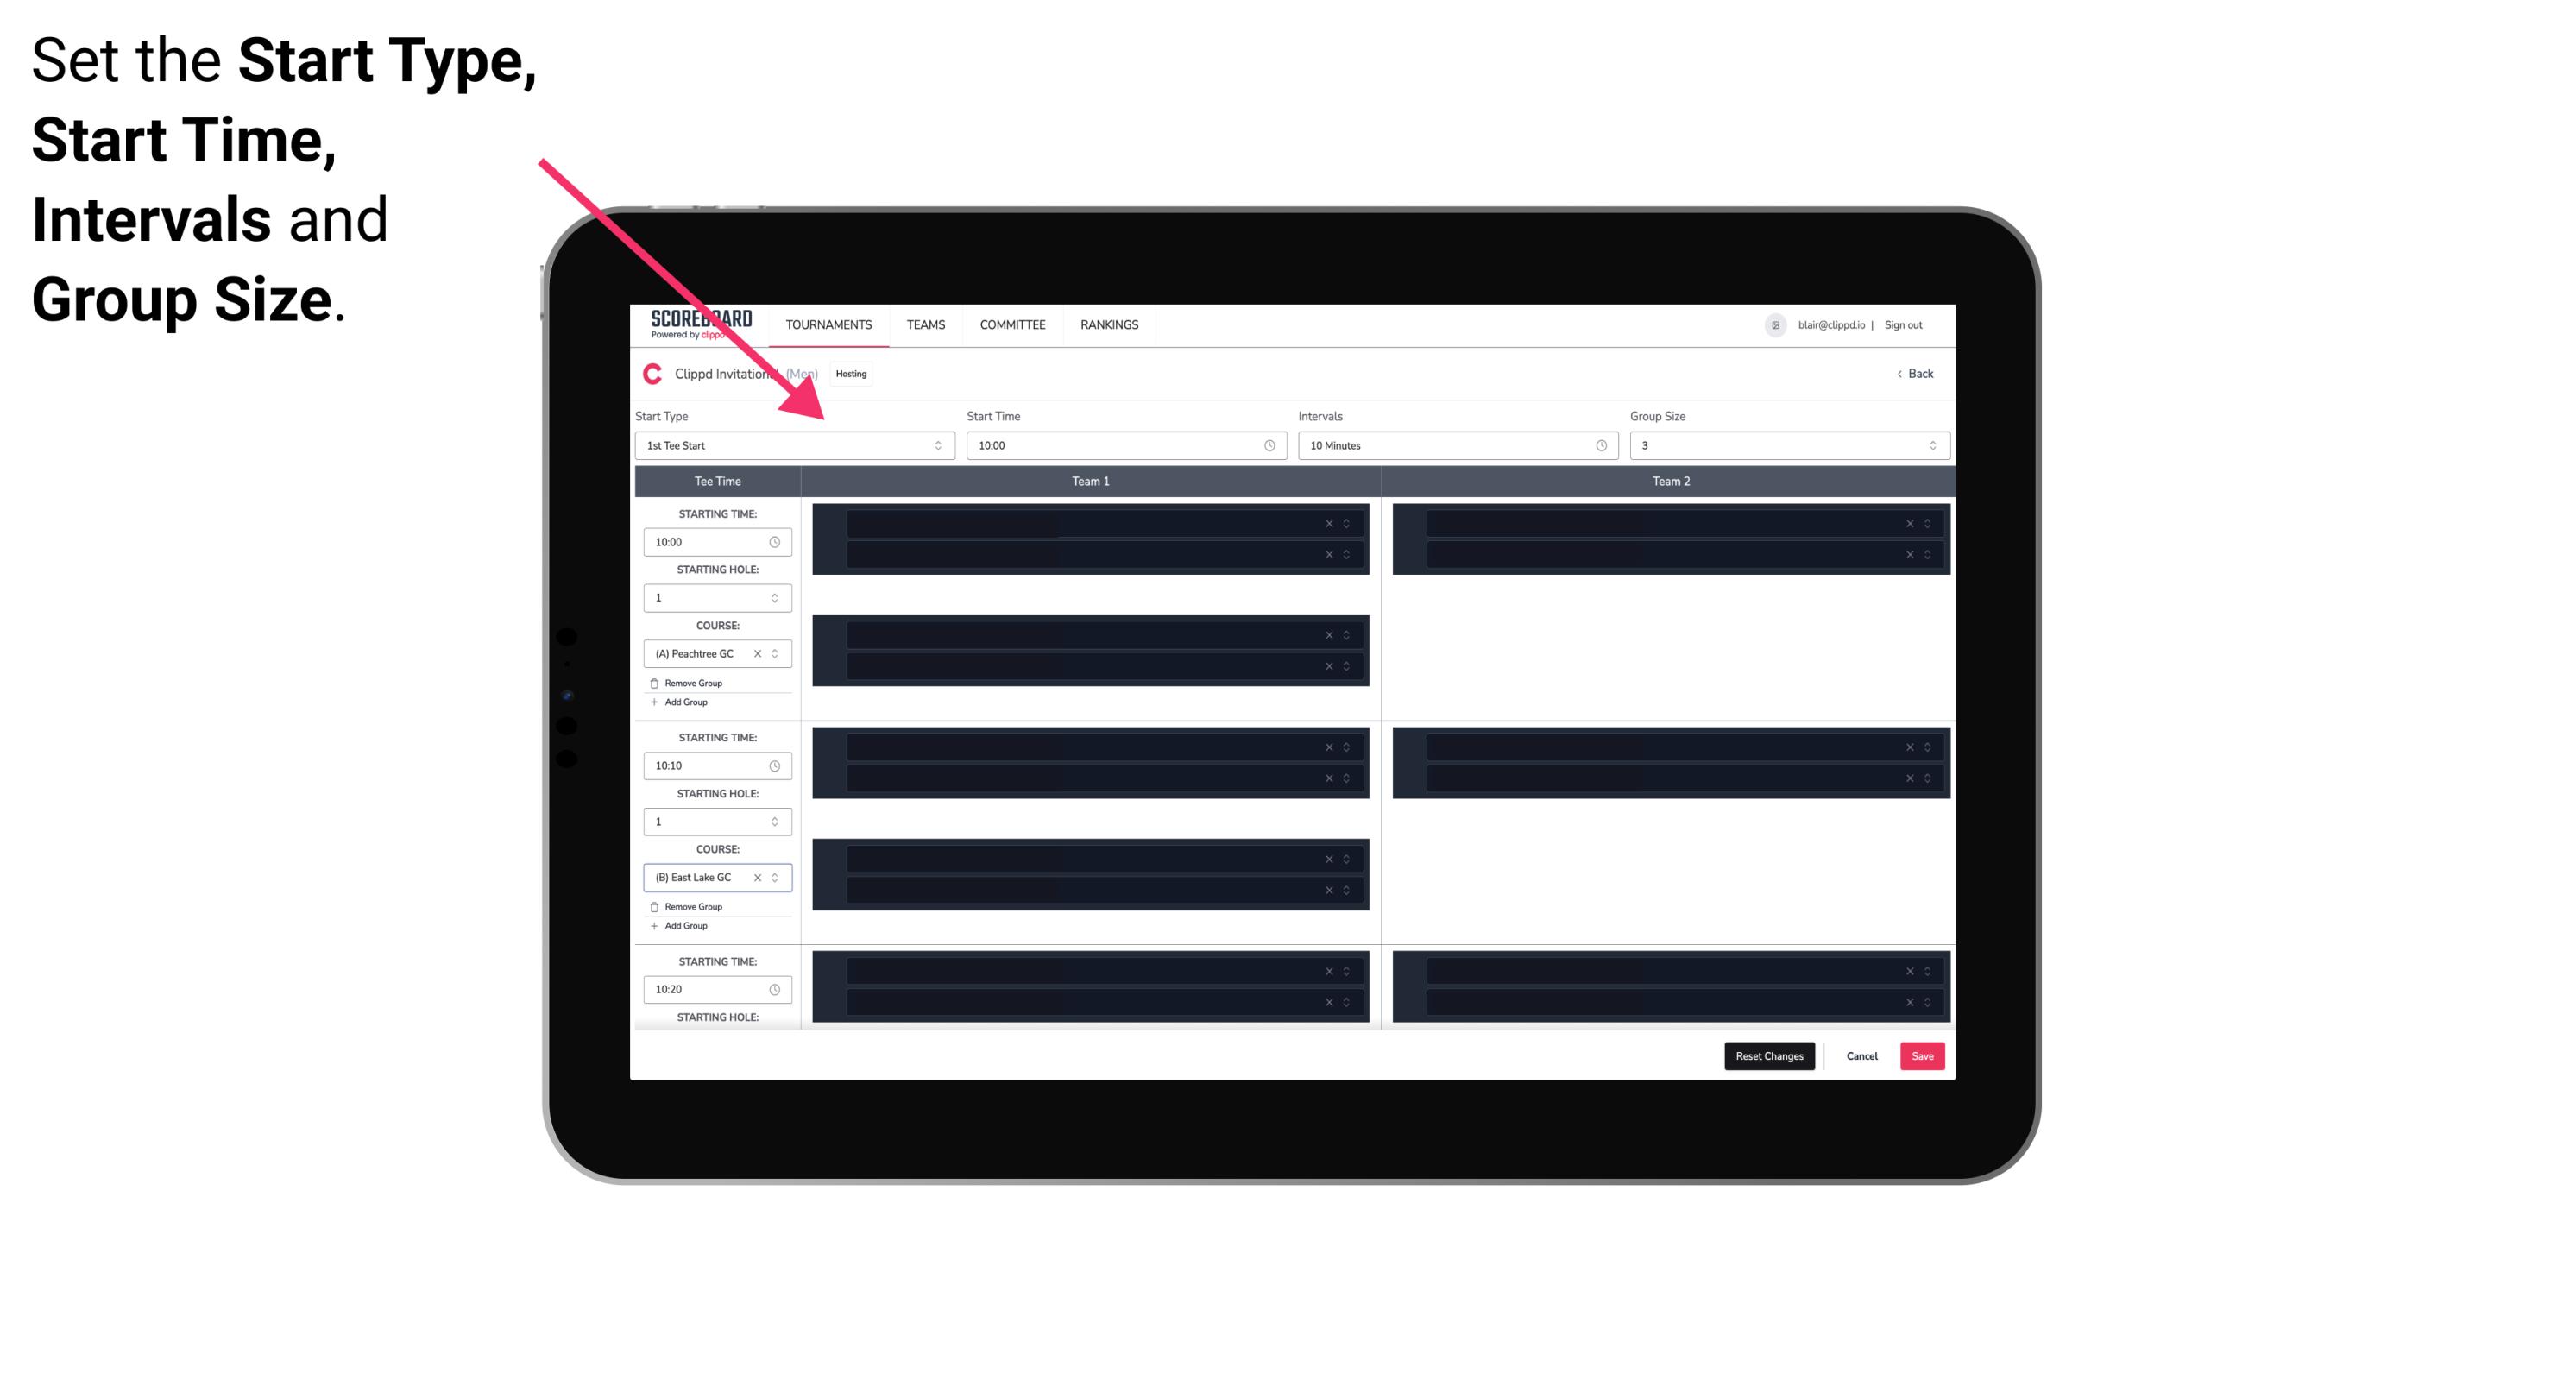Click Add Group link for second tee time

(x=683, y=923)
